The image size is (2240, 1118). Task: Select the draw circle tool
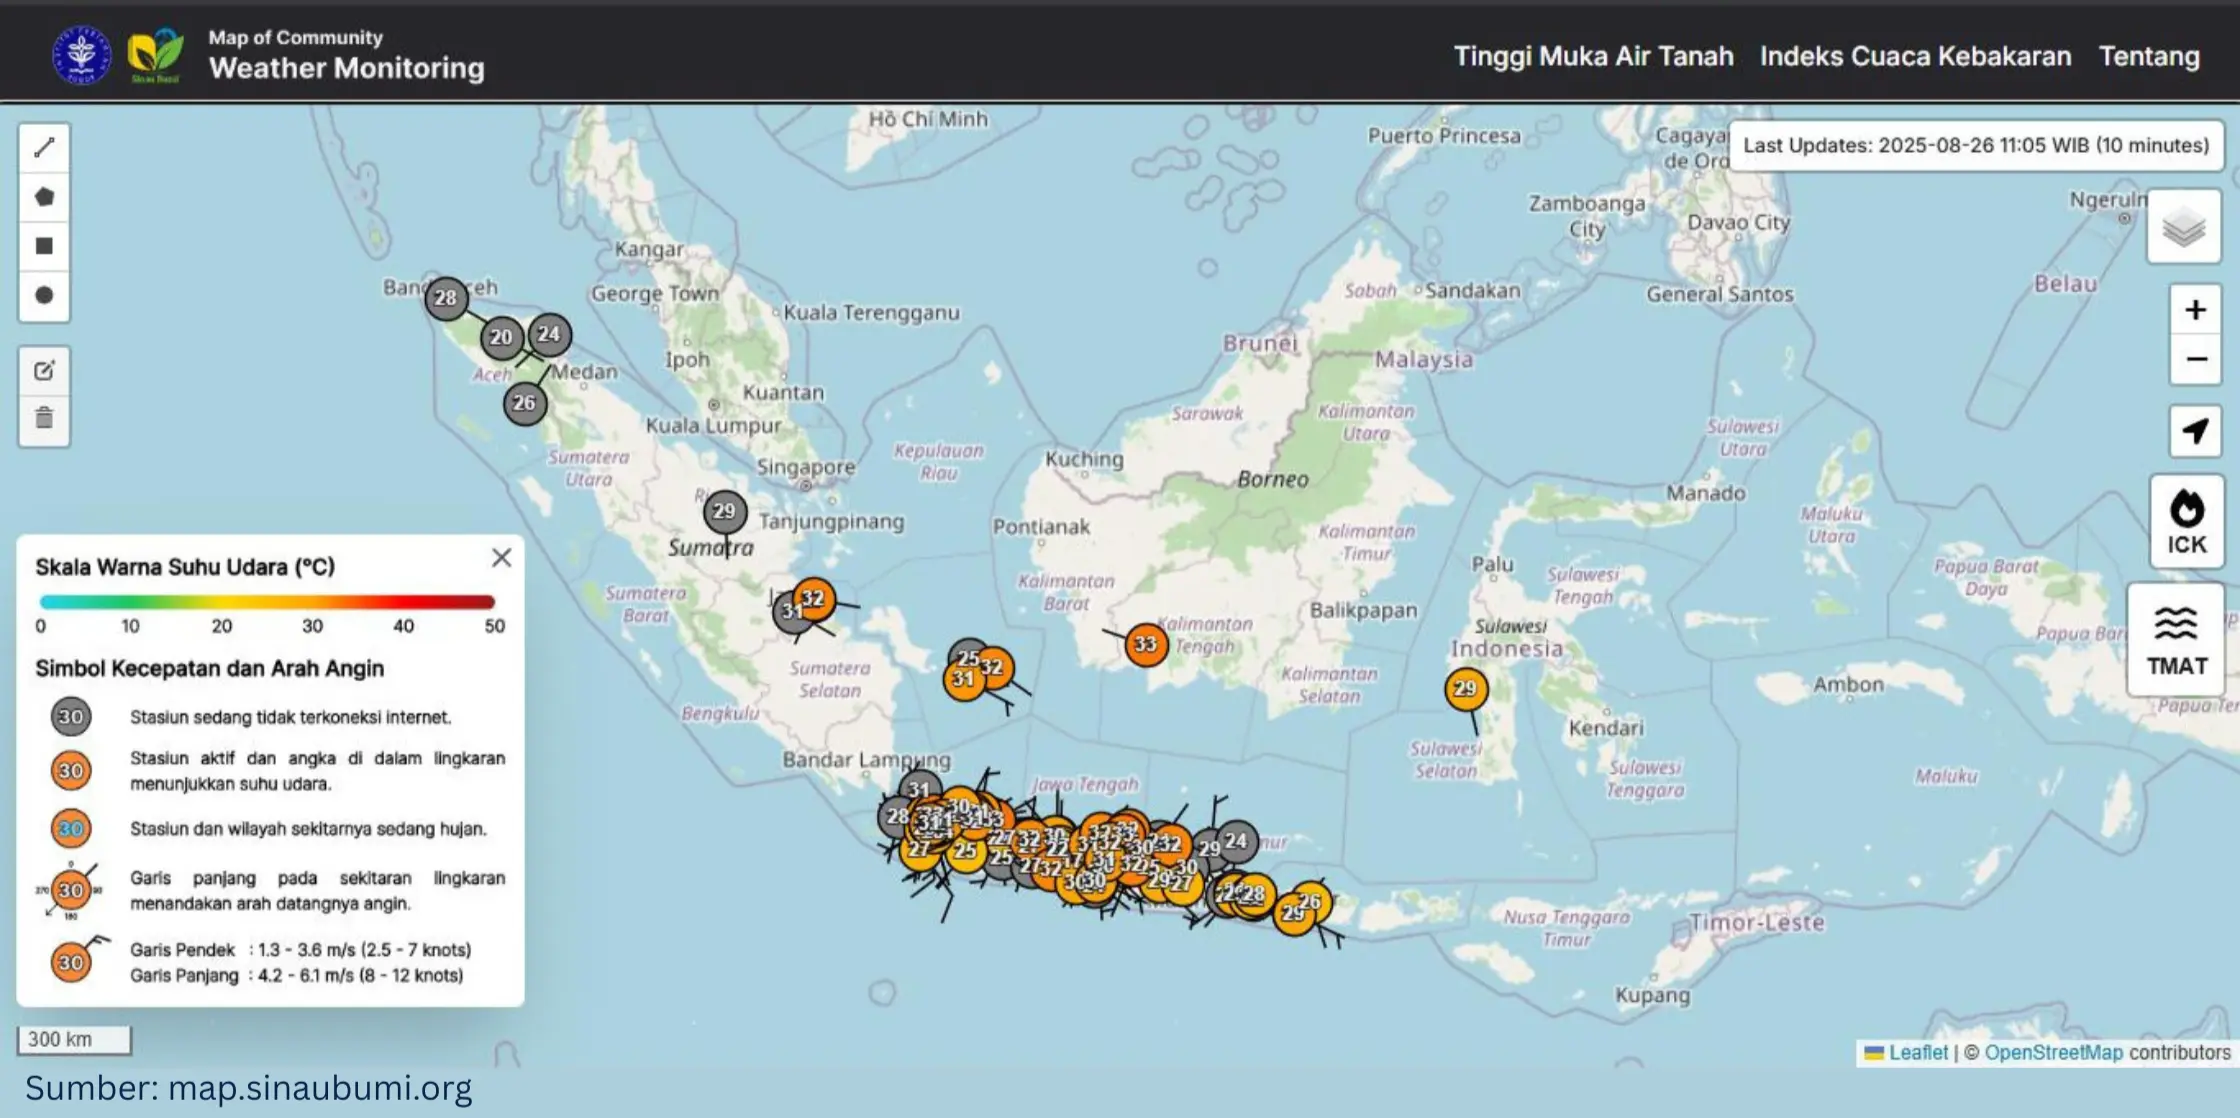[44, 295]
